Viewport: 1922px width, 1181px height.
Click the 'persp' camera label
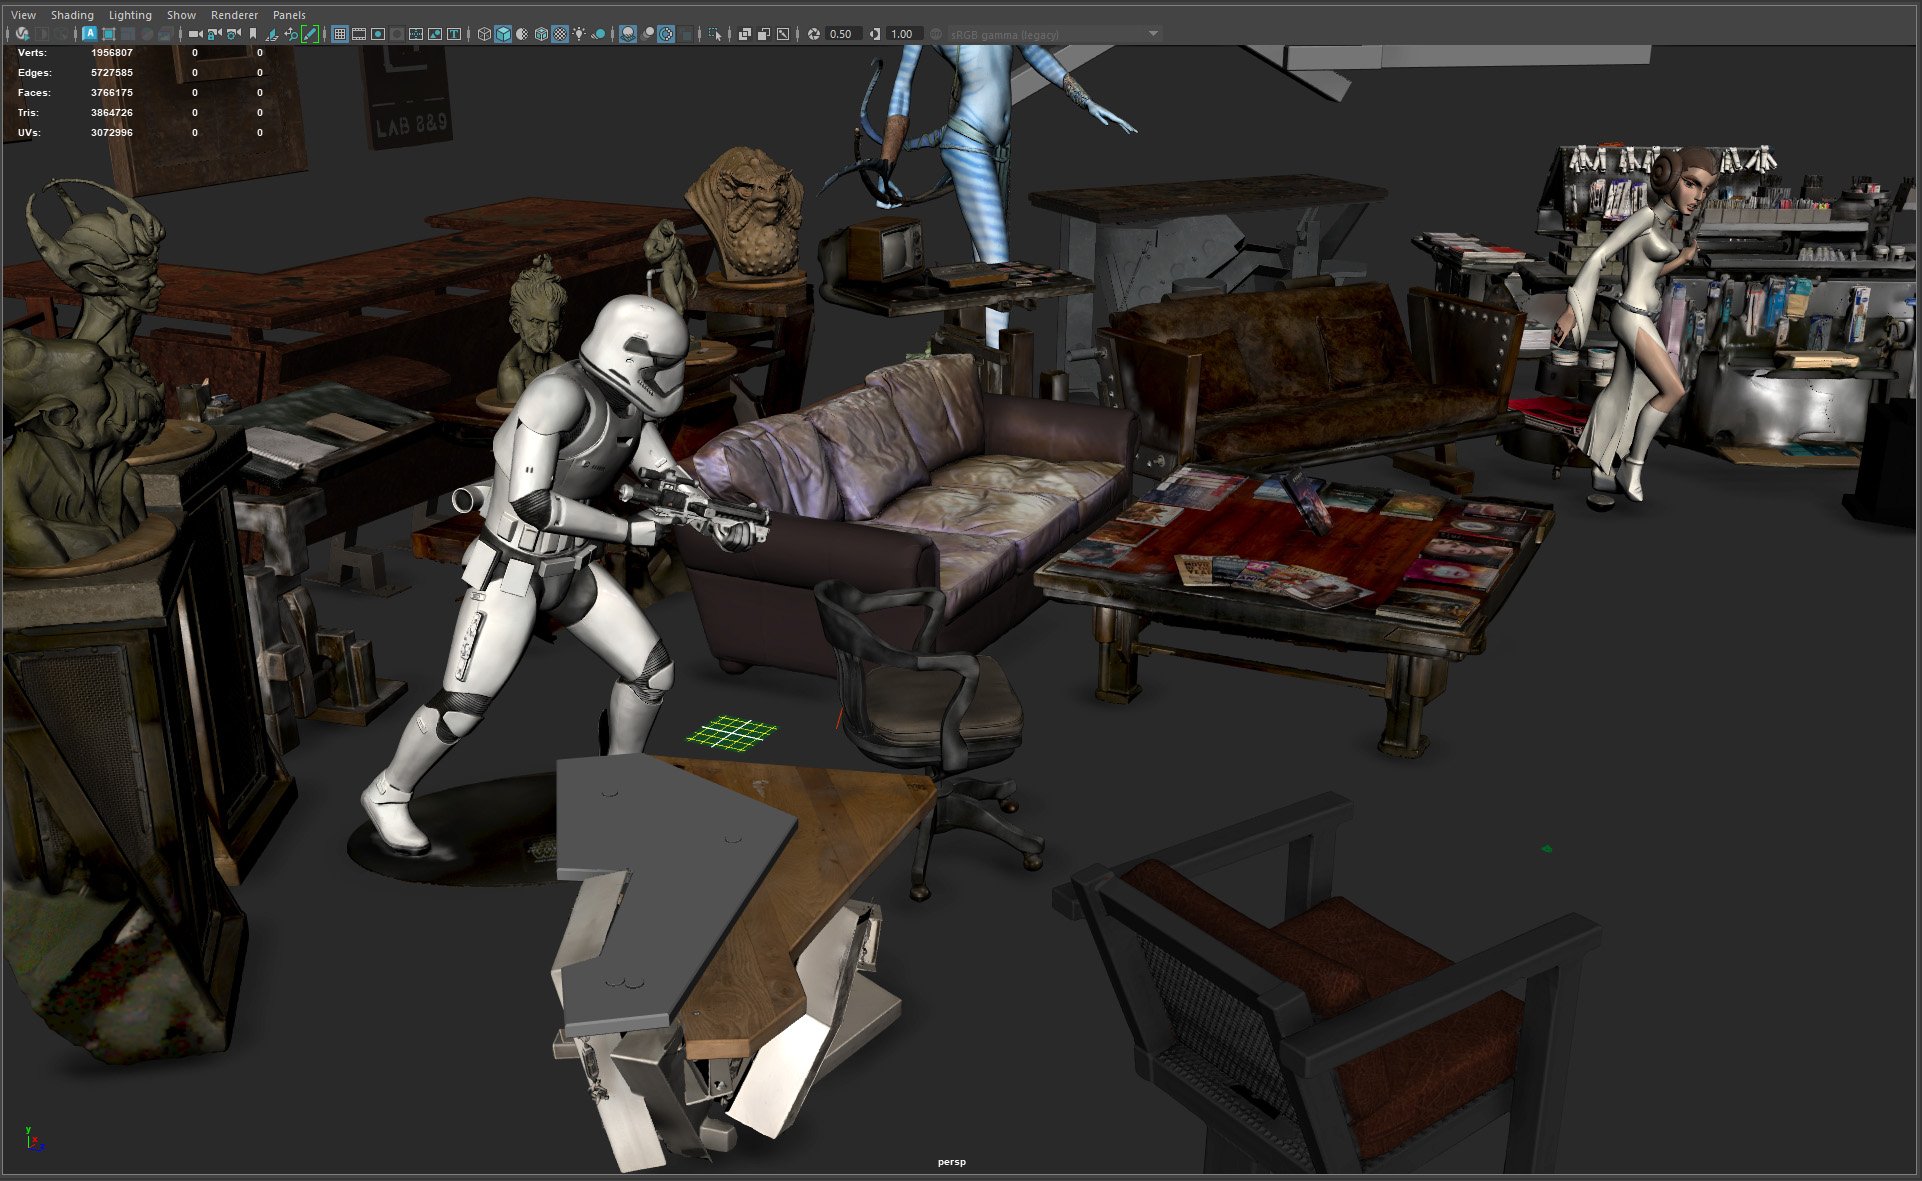click(x=952, y=1162)
